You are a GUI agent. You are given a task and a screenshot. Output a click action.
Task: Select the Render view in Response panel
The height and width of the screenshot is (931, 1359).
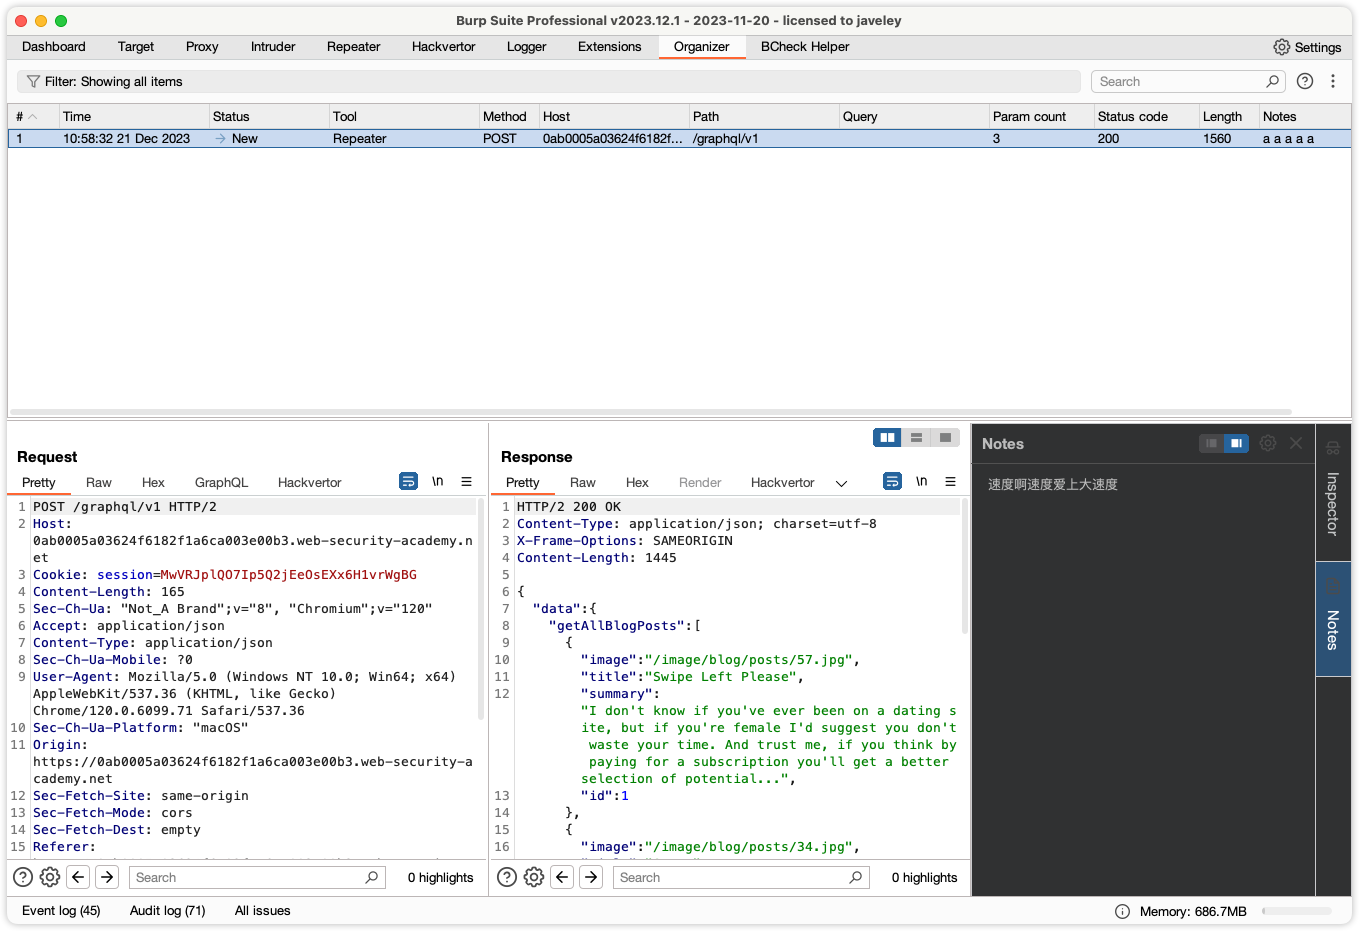pyautogui.click(x=700, y=482)
